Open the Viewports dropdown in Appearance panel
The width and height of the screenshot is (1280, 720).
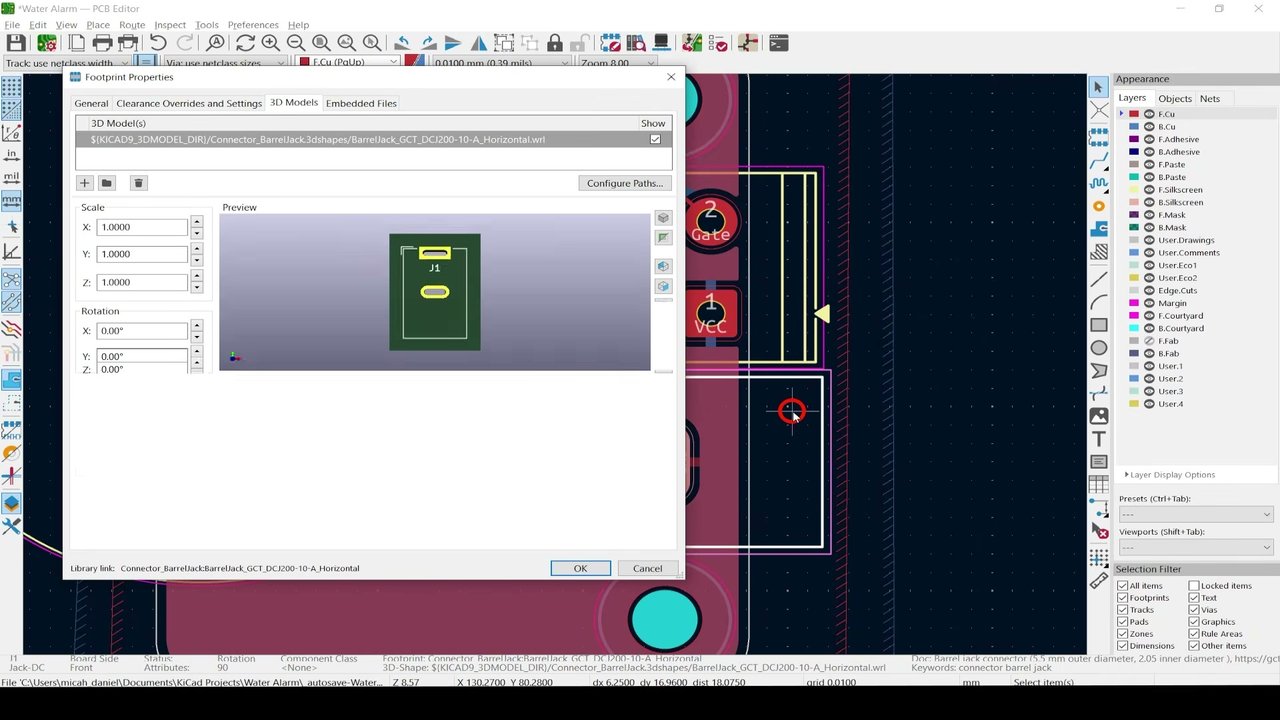[1195, 547]
